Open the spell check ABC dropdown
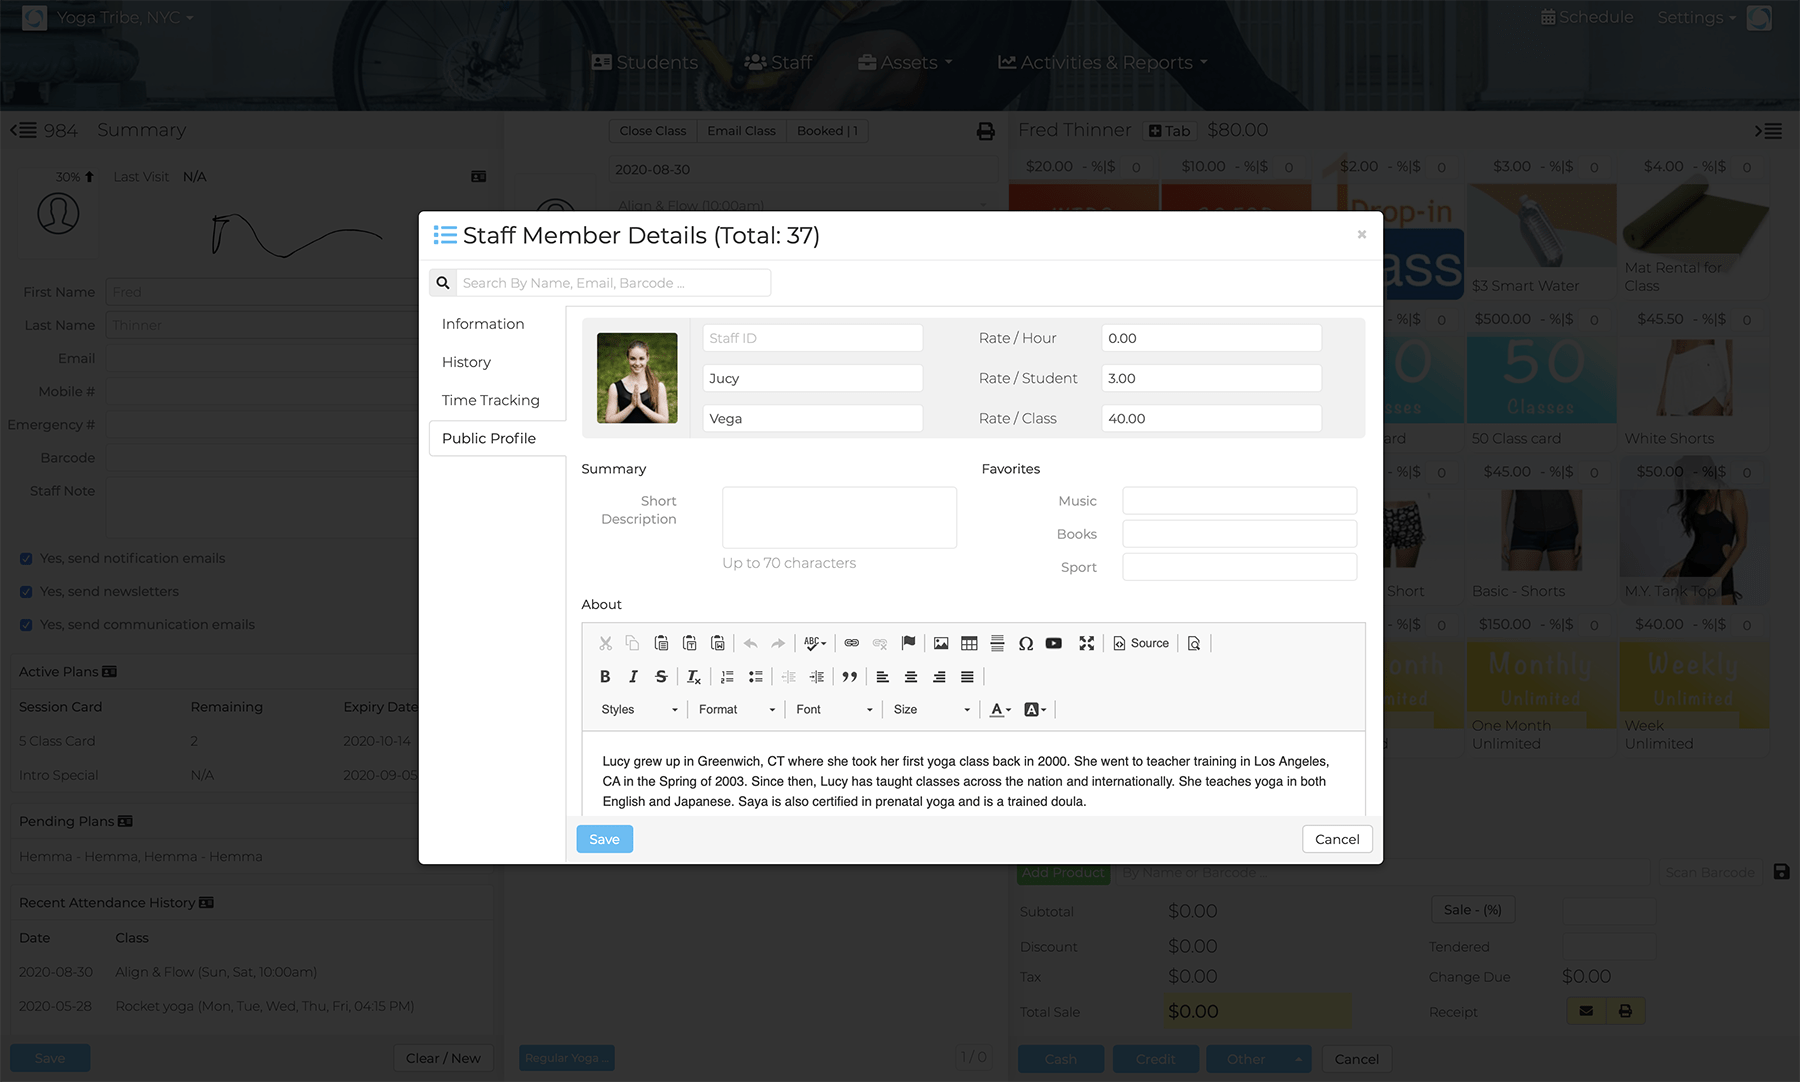Image resolution: width=1800 pixels, height=1082 pixels. [x=815, y=643]
